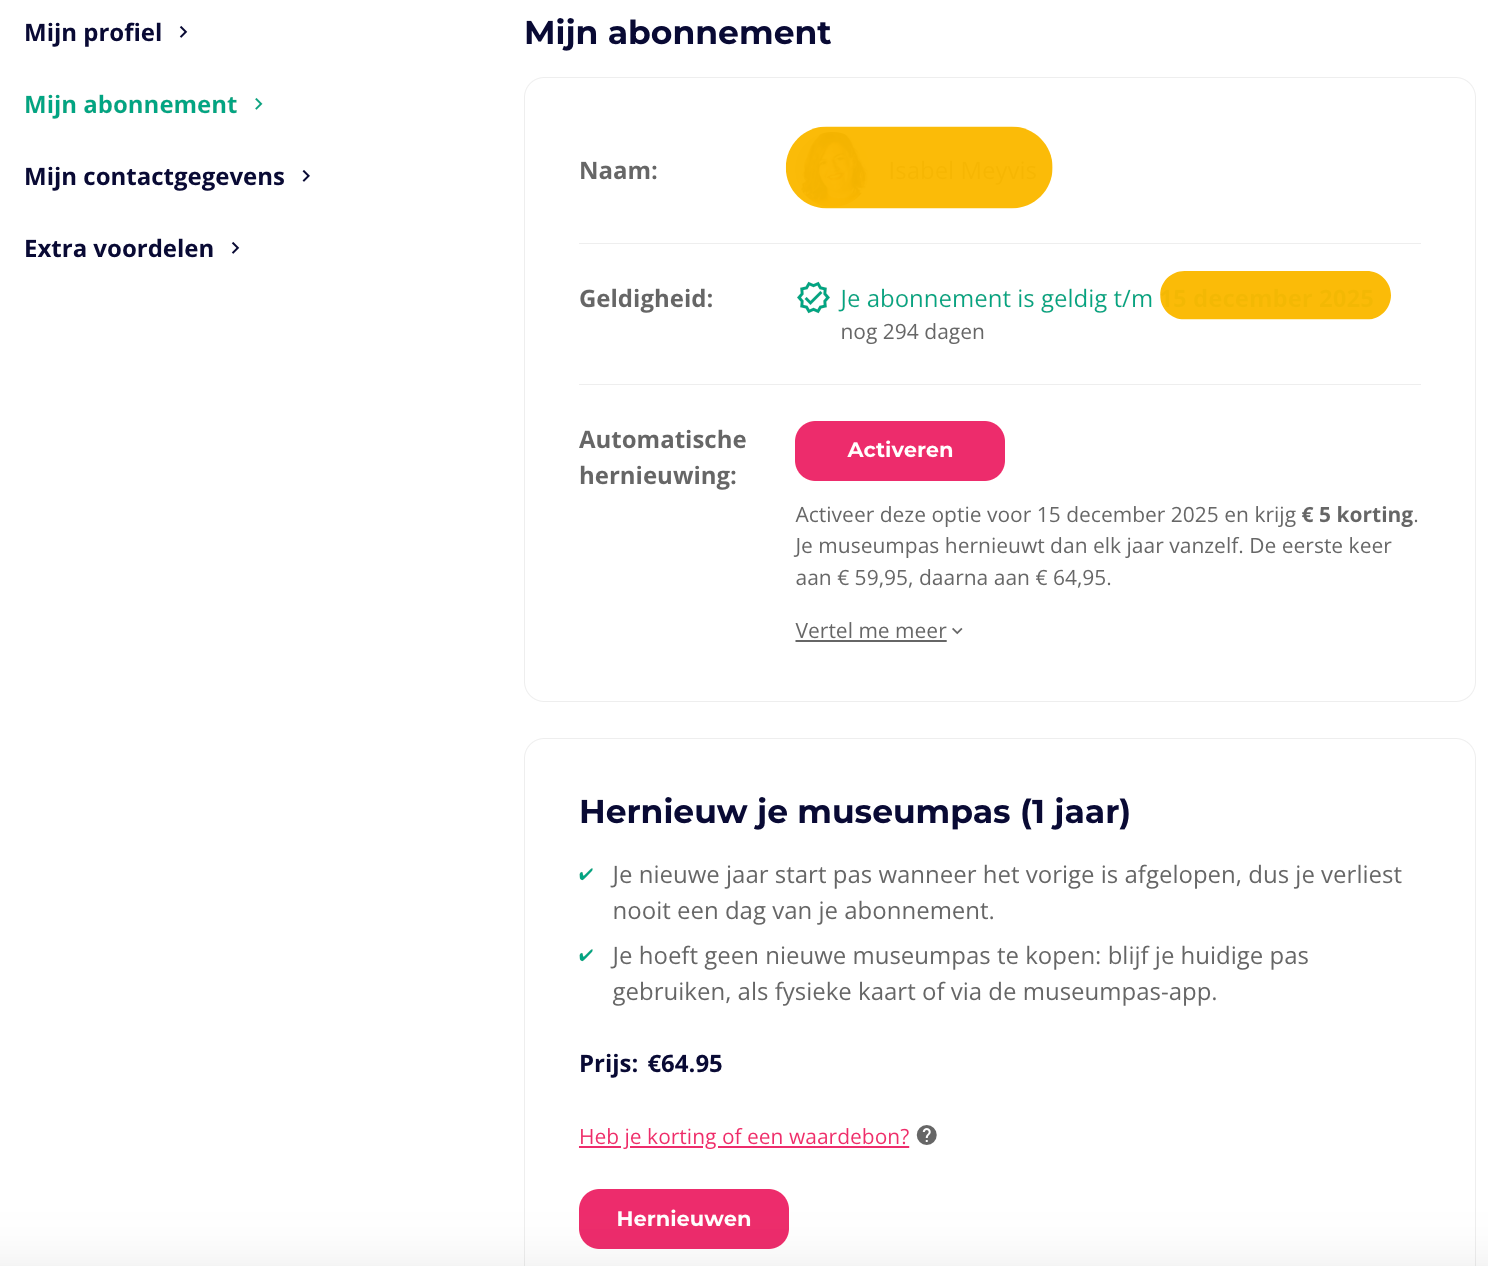Select the Mijn abonnement sidebar item
Screen dimensions: 1488x1266
[x=130, y=105]
